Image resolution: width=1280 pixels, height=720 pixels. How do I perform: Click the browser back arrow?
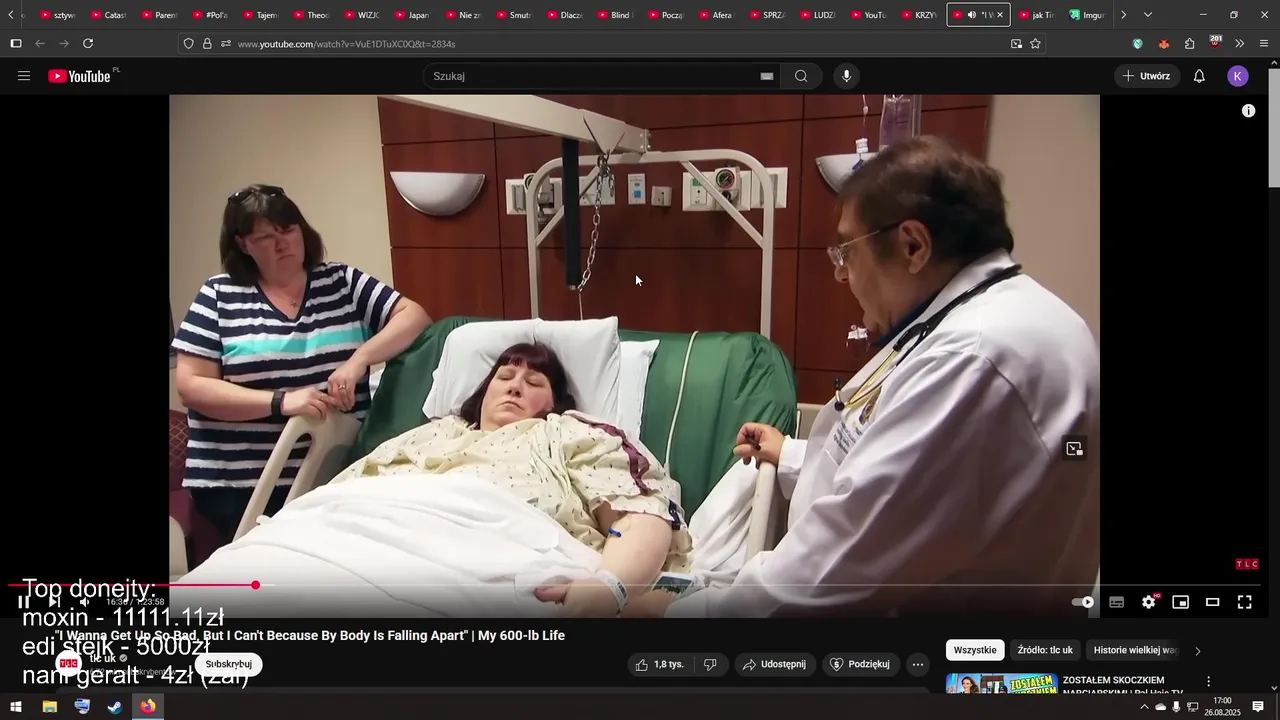(40, 44)
